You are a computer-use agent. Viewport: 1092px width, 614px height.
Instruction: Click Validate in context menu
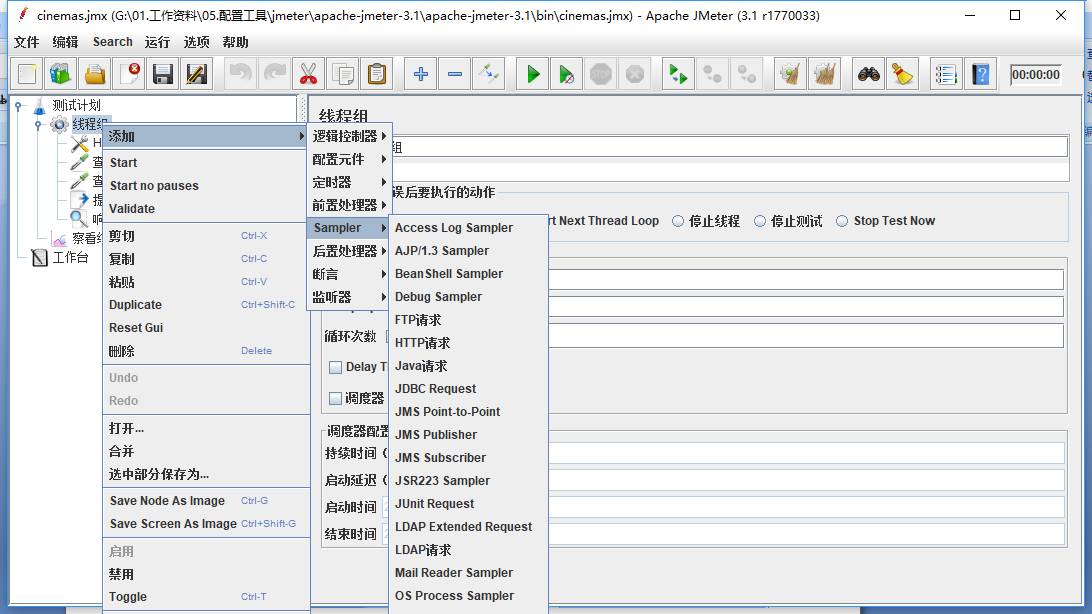205,209
